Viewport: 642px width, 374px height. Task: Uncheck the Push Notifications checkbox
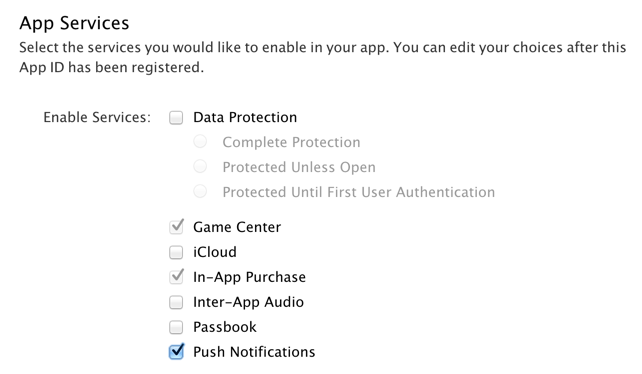coord(176,352)
